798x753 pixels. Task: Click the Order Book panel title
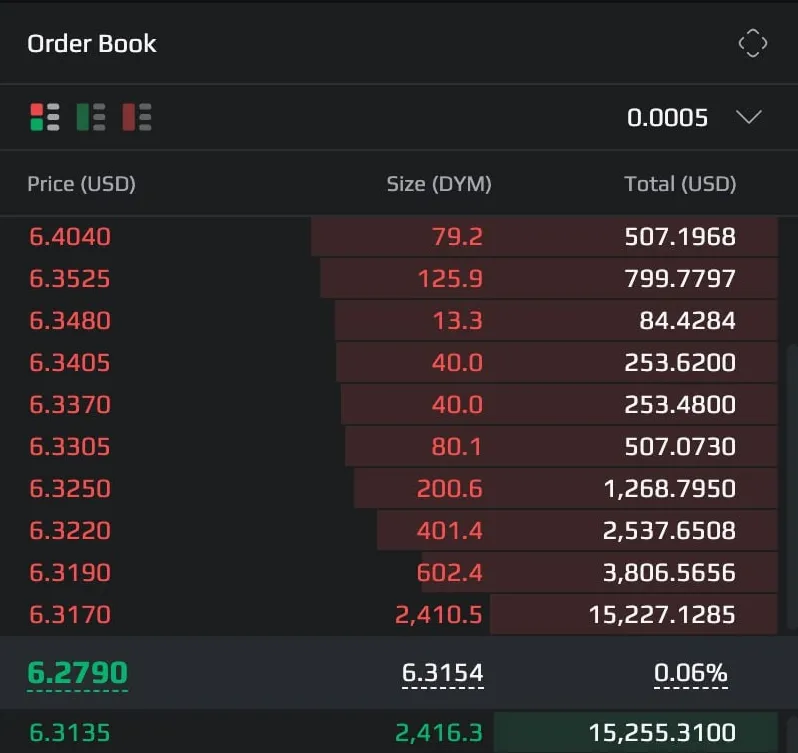[x=92, y=44]
